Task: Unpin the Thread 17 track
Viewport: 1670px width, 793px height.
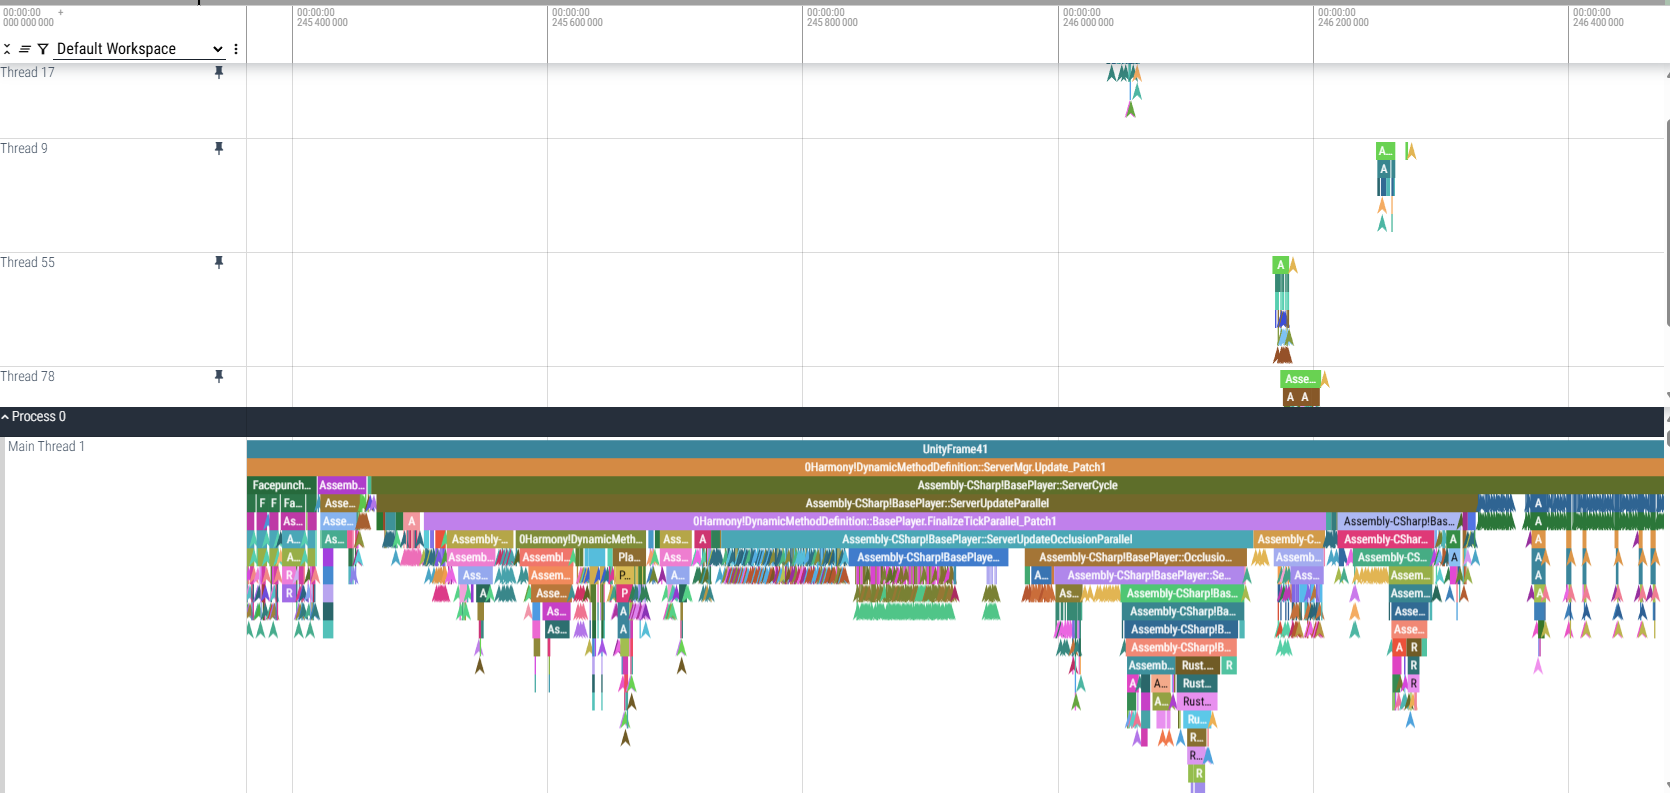Action: tap(219, 72)
